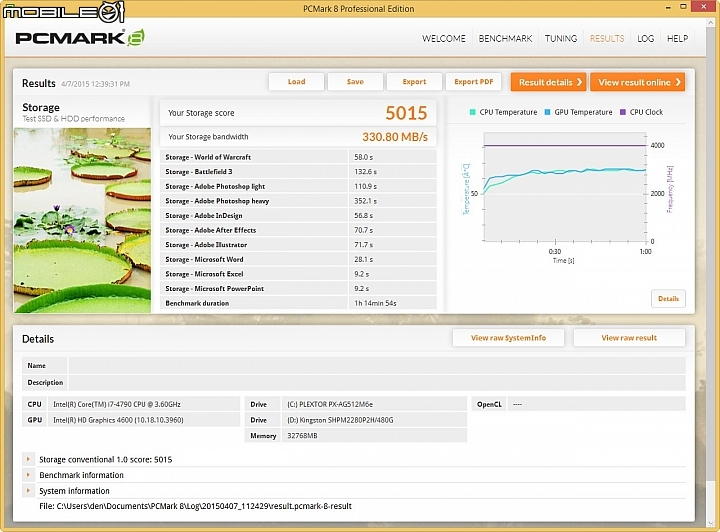Screen dimensions: 720x532
Task: Click the temperature and clock chart
Action: tap(565, 187)
